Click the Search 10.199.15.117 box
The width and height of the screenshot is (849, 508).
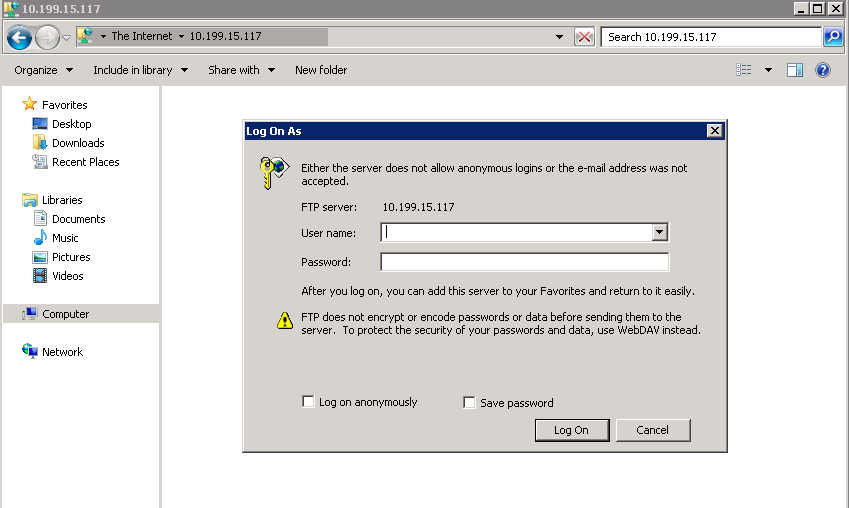(711, 37)
